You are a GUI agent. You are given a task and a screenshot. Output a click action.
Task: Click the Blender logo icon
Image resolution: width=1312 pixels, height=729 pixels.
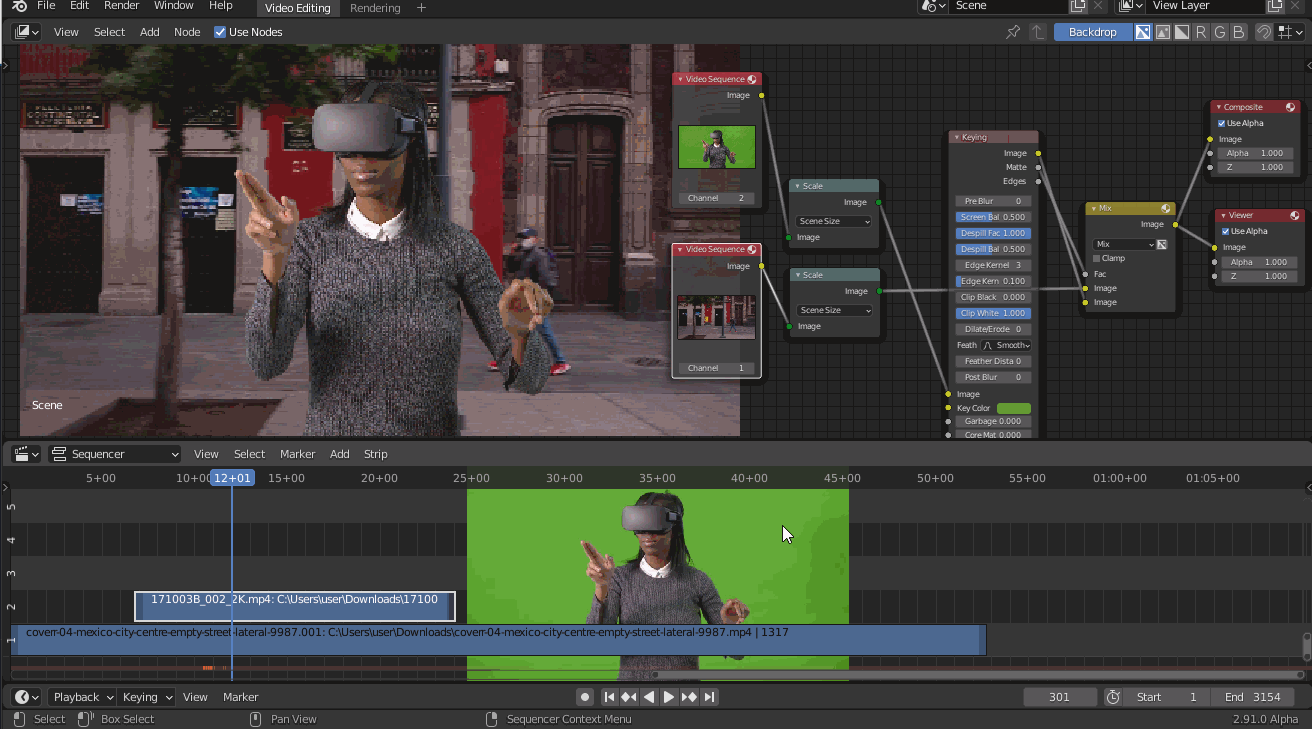[19, 6]
